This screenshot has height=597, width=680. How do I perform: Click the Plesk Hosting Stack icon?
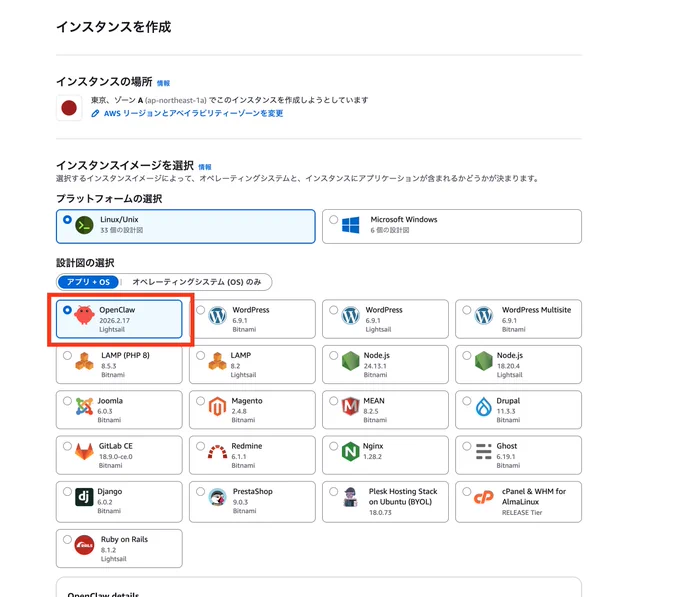[x=350, y=497]
